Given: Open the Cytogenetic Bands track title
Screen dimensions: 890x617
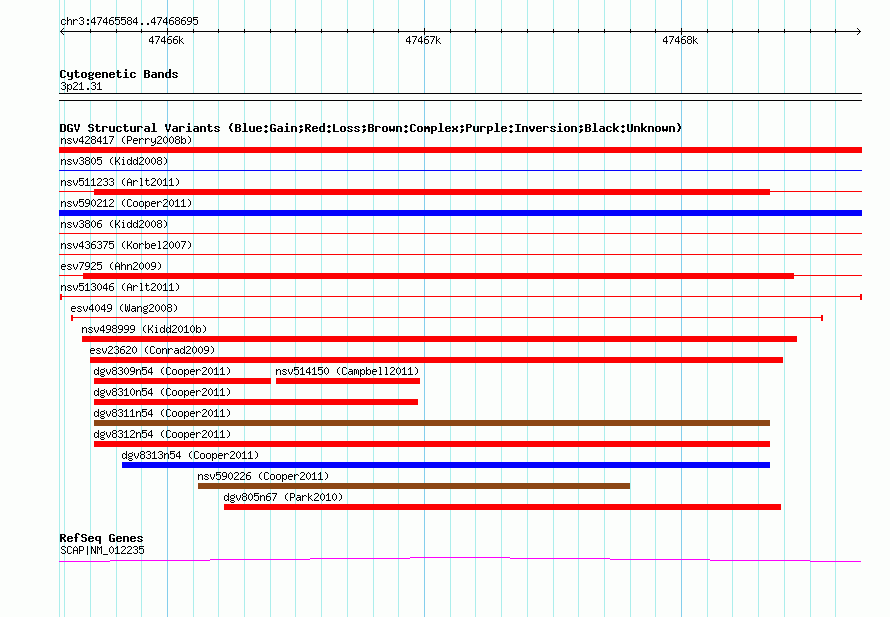Looking at the screenshot, I should (x=119, y=74).
